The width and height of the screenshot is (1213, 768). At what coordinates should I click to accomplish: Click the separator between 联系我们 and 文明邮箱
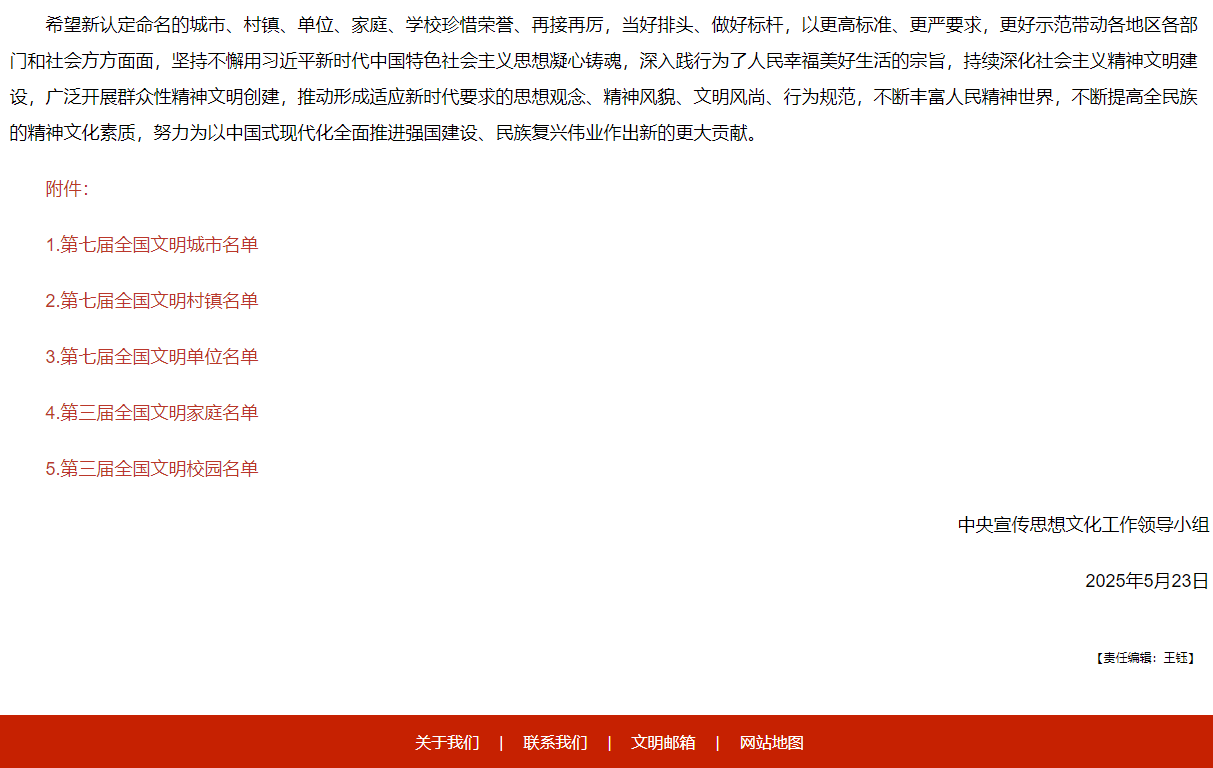[x=609, y=742]
